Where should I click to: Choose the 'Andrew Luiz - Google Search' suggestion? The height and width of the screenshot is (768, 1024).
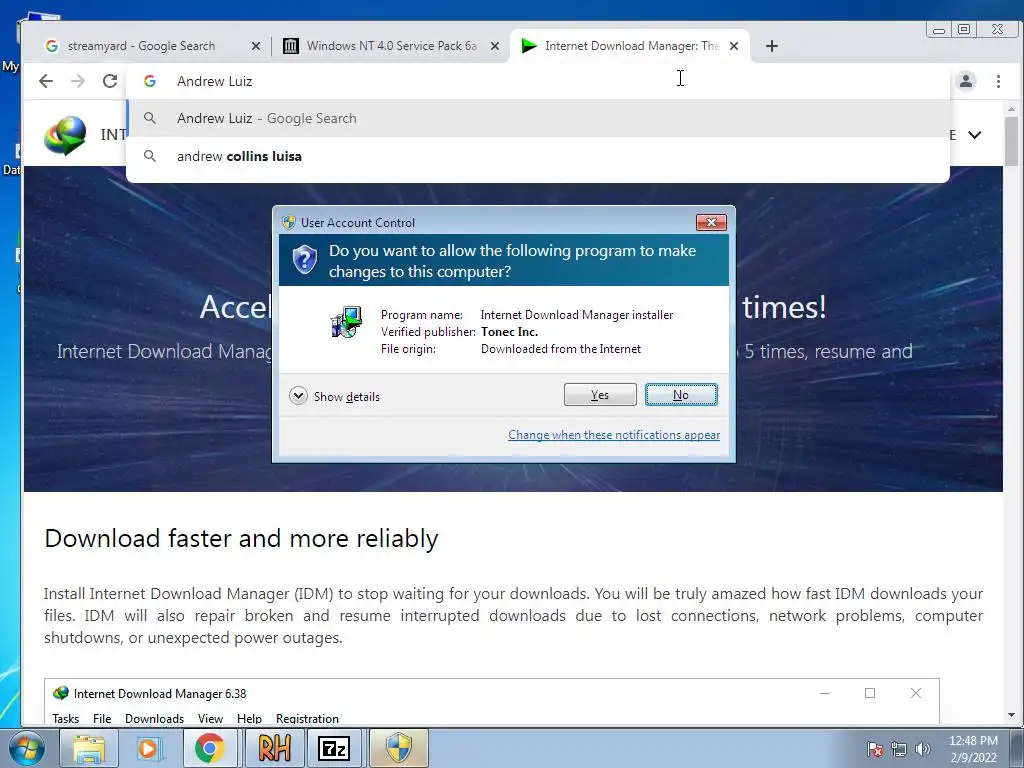tap(538, 118)
